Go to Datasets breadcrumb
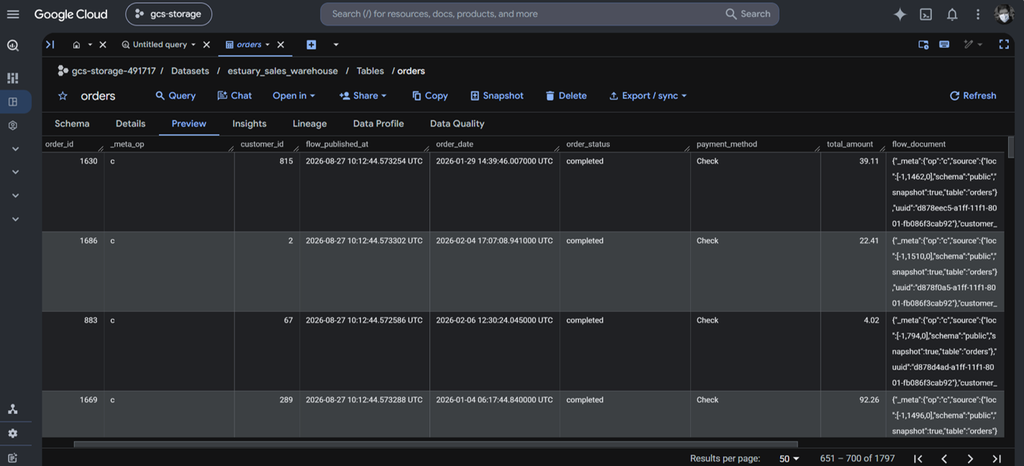Viewport: 1024px width, 466px height. [x=190, y=71]
